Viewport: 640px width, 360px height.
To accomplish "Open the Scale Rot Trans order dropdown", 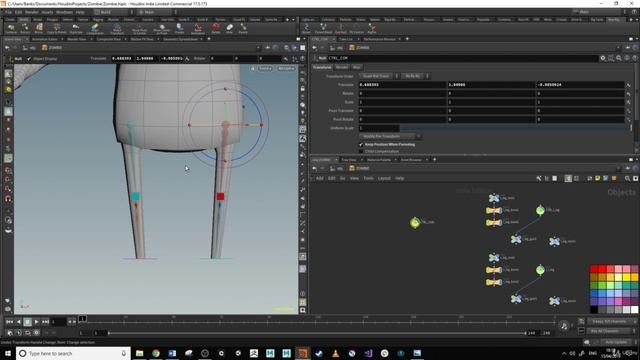I will point(378,76).
